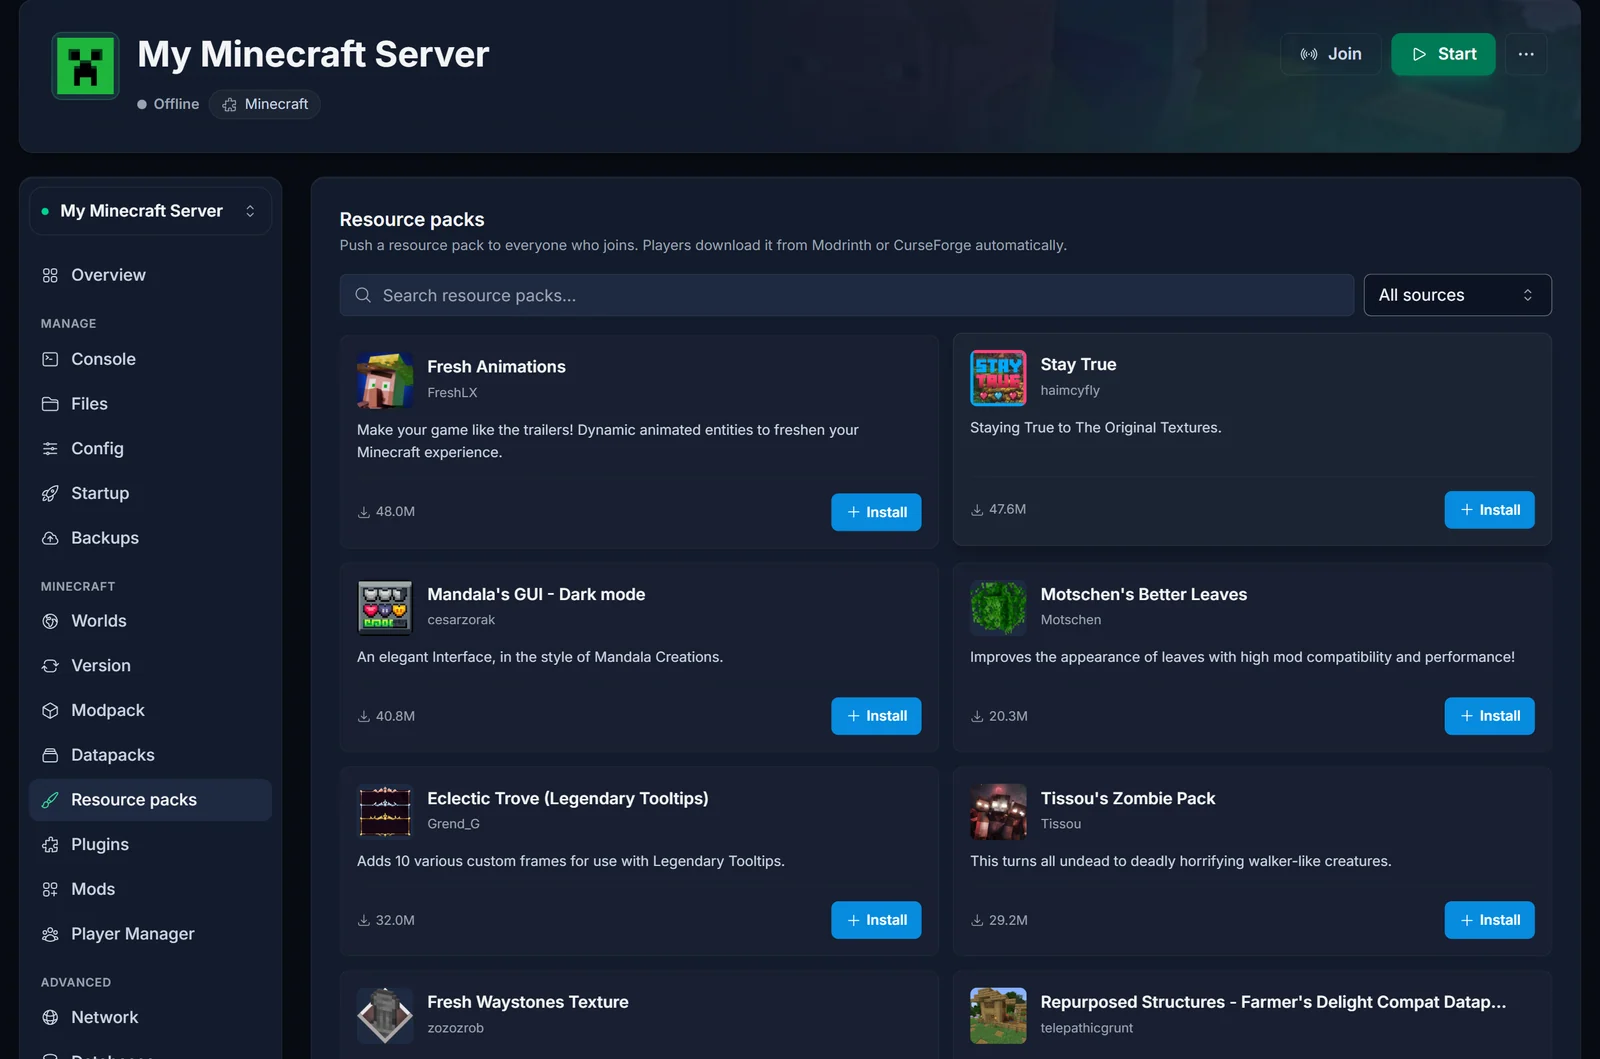This screenshot has width=1600, height=1059.
Task: Install Eclectic Trove (Legendary Tooltips)
Action: coord(876,920)
